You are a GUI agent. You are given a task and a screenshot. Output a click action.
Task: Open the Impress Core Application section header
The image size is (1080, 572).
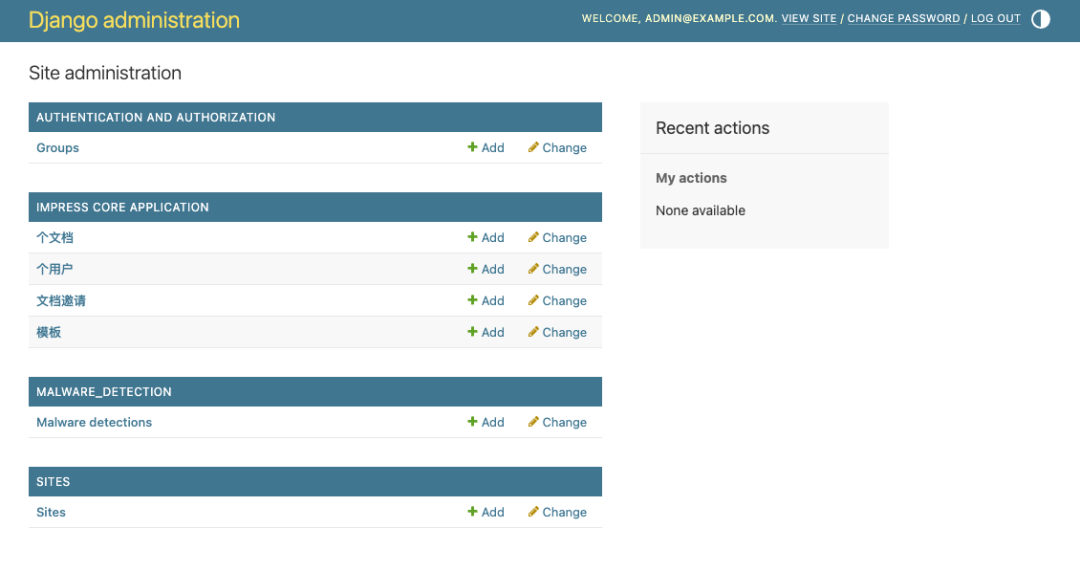coord(123,207)
